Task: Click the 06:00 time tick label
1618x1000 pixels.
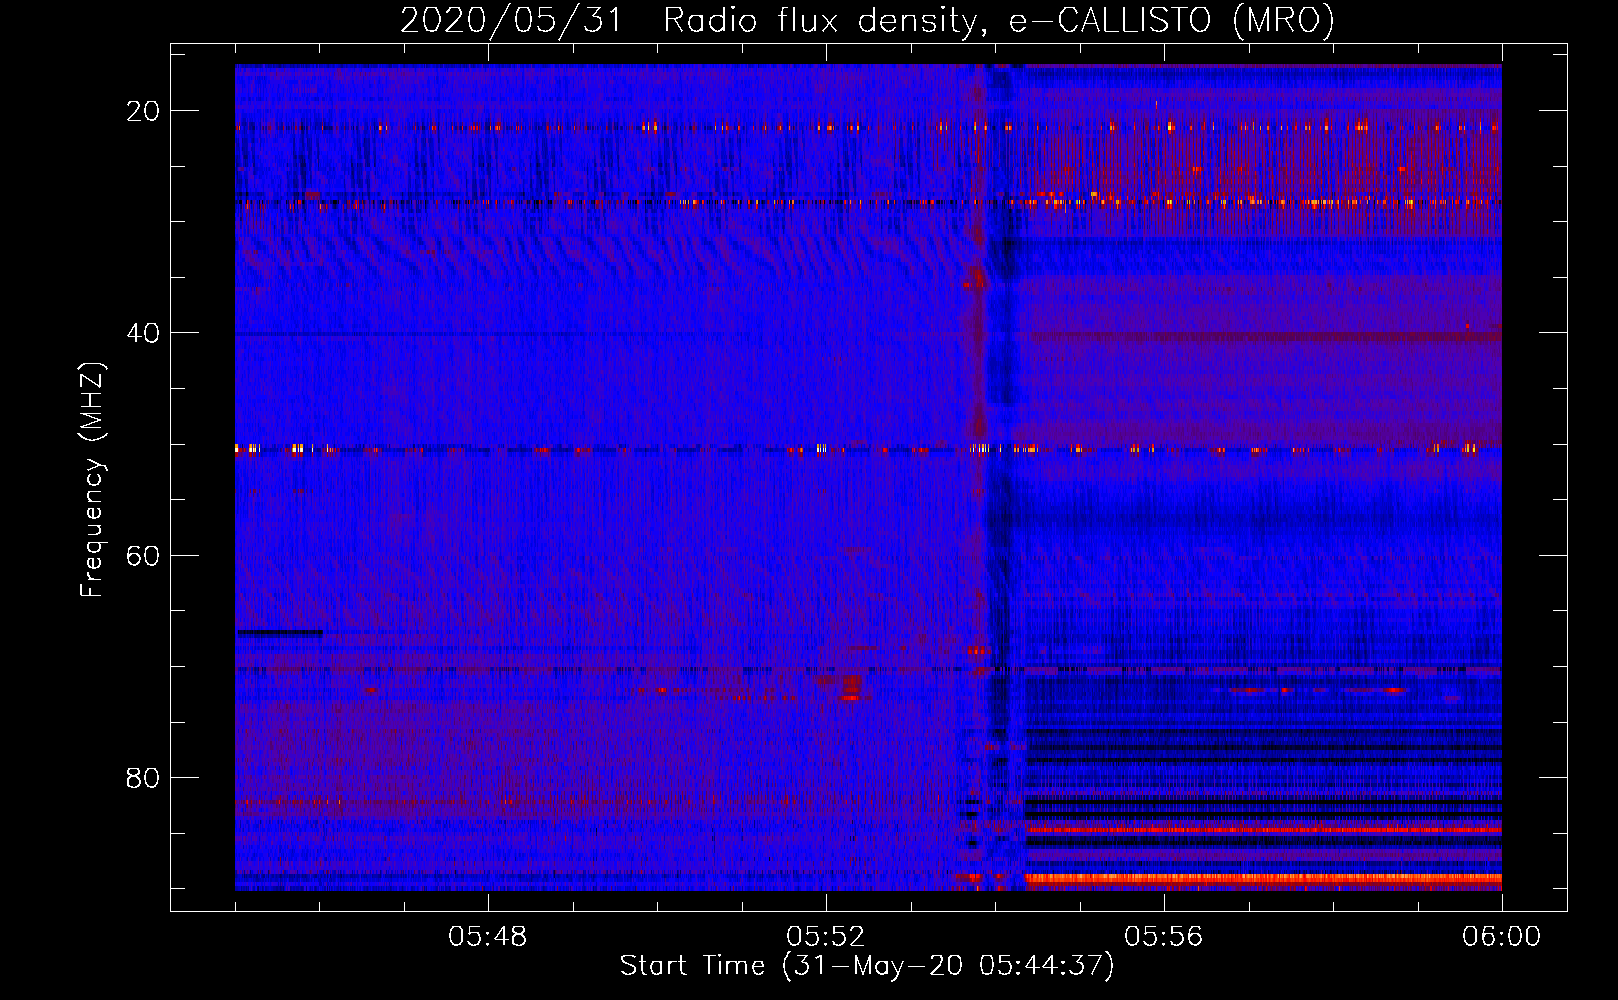Action: pyautogui.click(x=1502, y=937)
